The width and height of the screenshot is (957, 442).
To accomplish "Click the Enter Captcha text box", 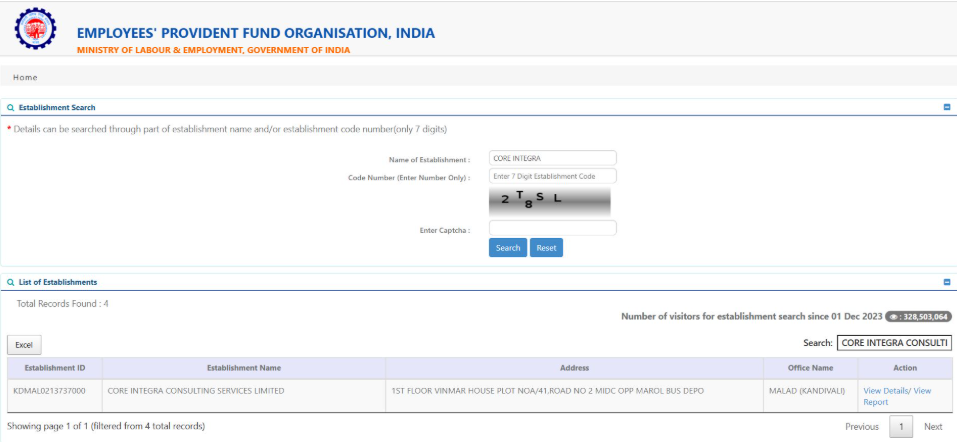I will (x=552, y=229).
